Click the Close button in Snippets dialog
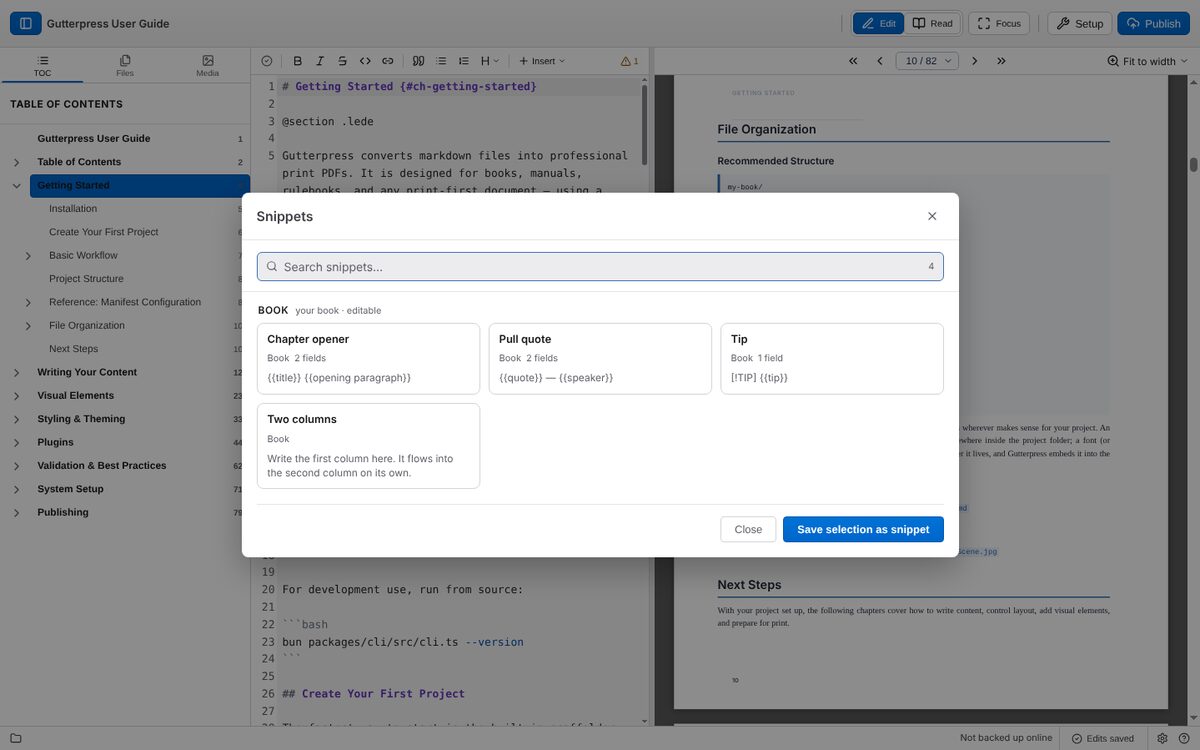 [x=748, y=529]
